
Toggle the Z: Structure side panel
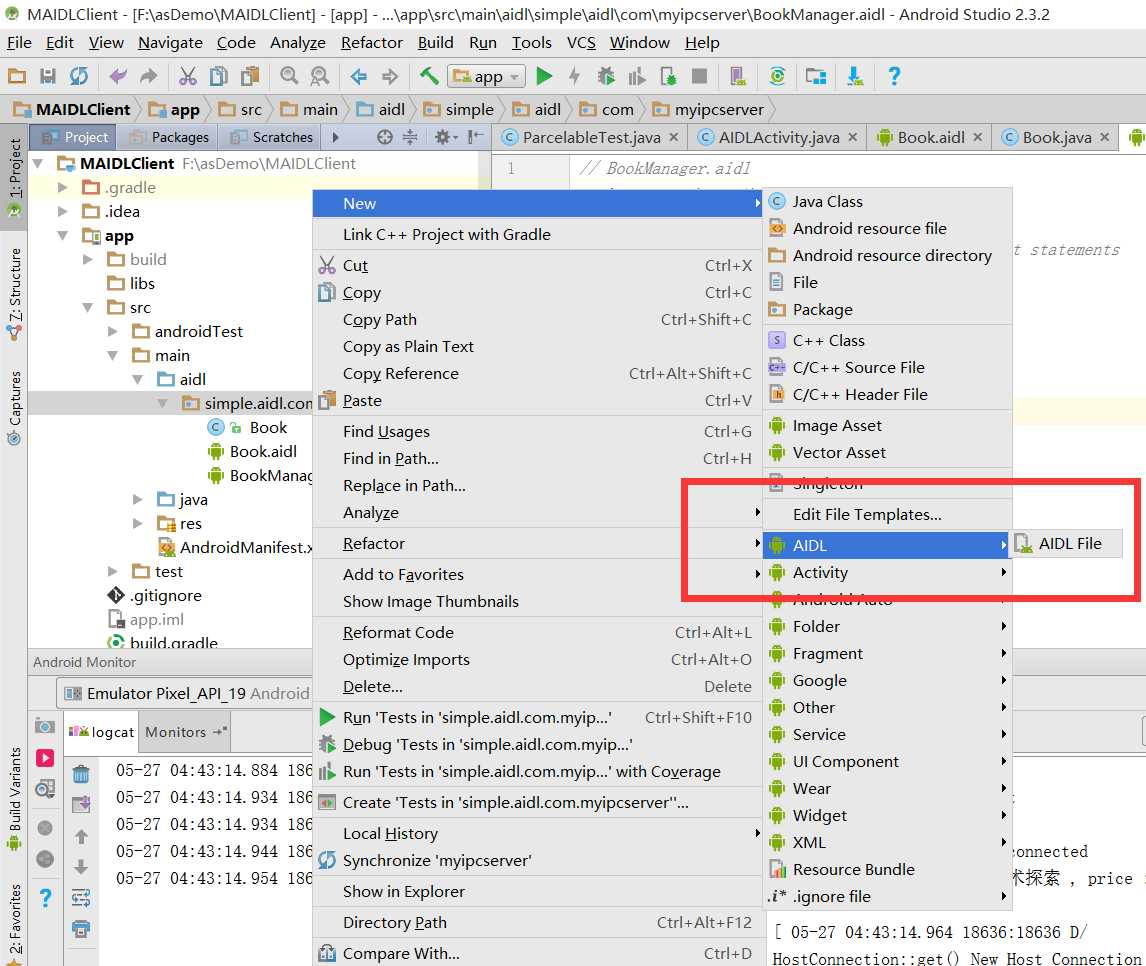14,293
